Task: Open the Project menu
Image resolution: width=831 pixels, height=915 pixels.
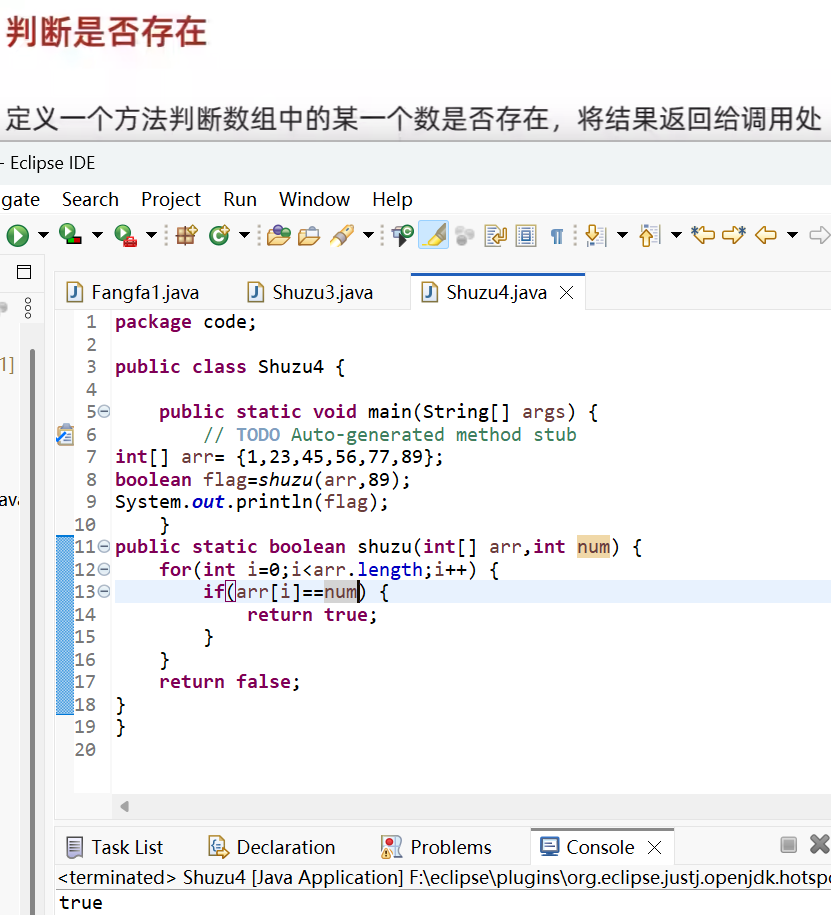Action: [171, 200]
